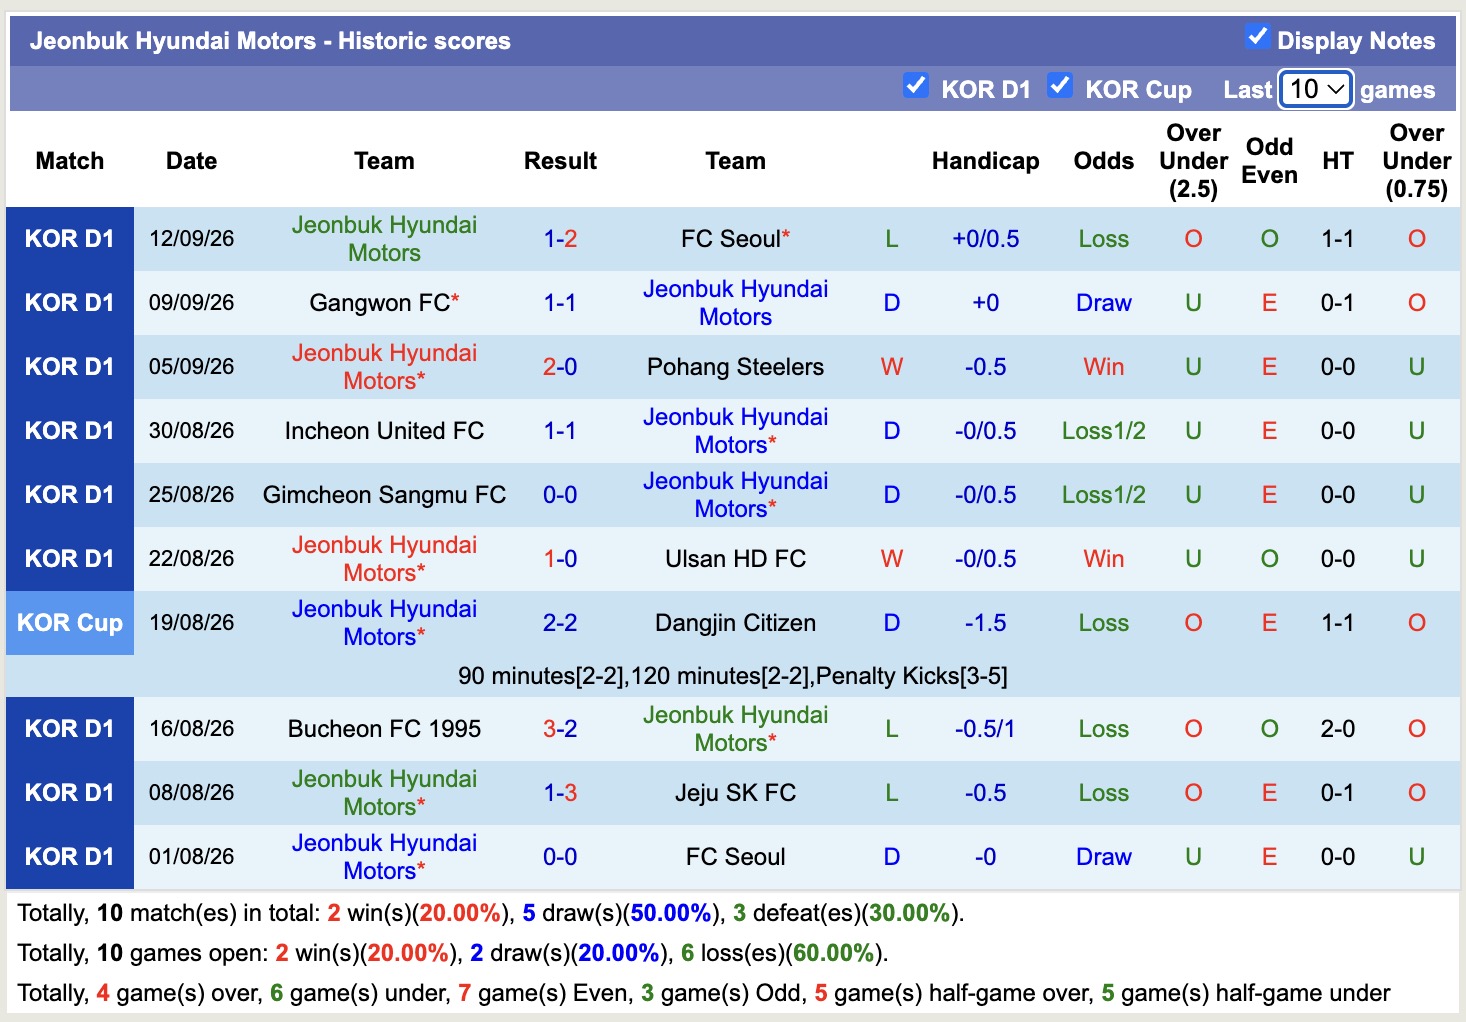
Task: Select the date 22/08/26
Action: coord(191,559)
